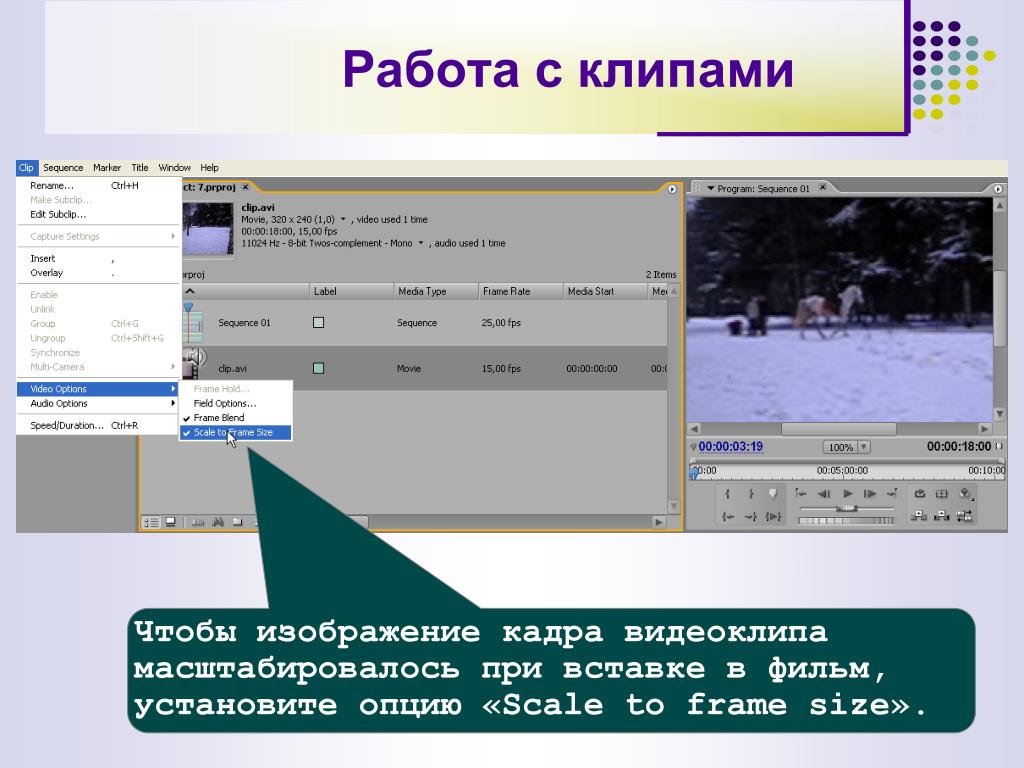Open the Clip menu
Viewport: 1024px width, 768px height.
tap(26, 168)
